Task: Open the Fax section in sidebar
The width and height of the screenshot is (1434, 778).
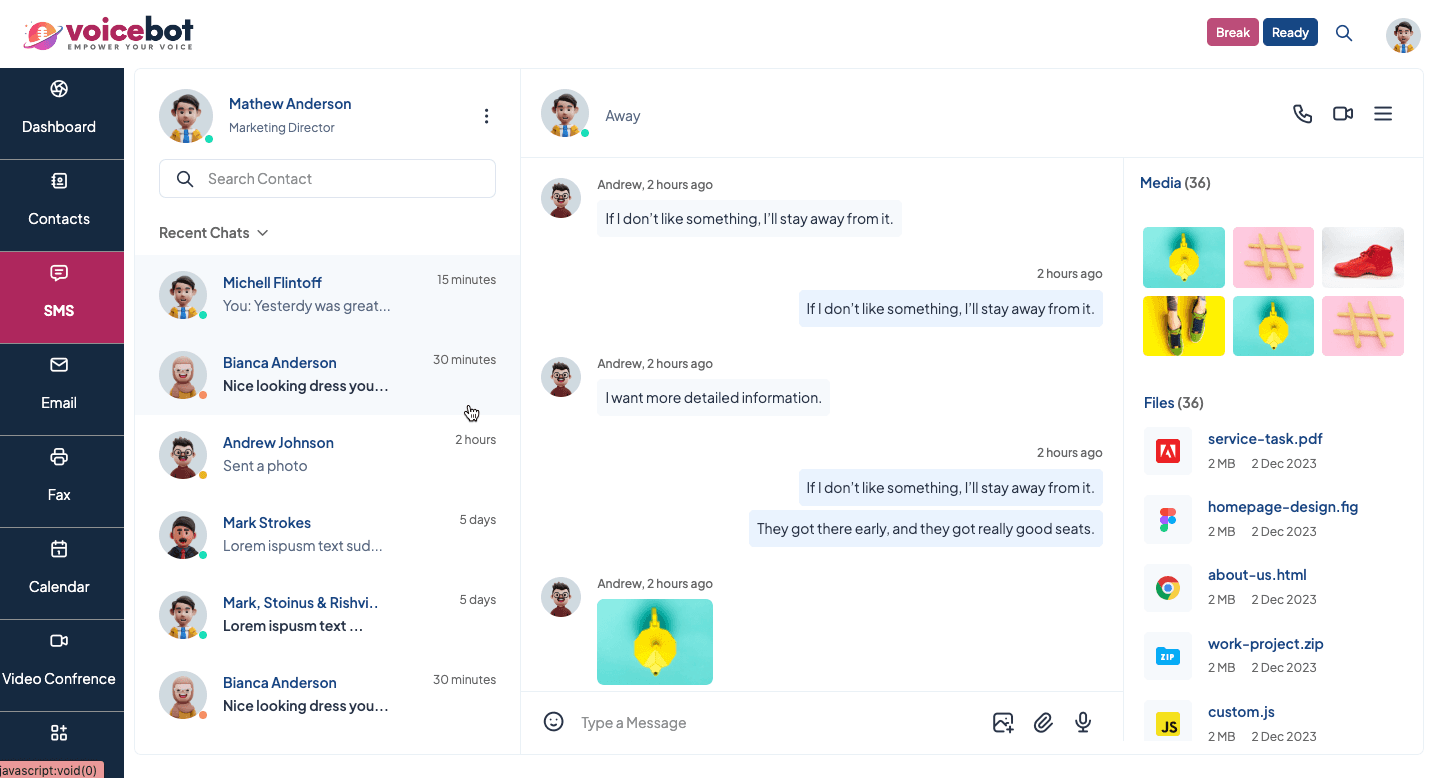Action: click(59, 481)
